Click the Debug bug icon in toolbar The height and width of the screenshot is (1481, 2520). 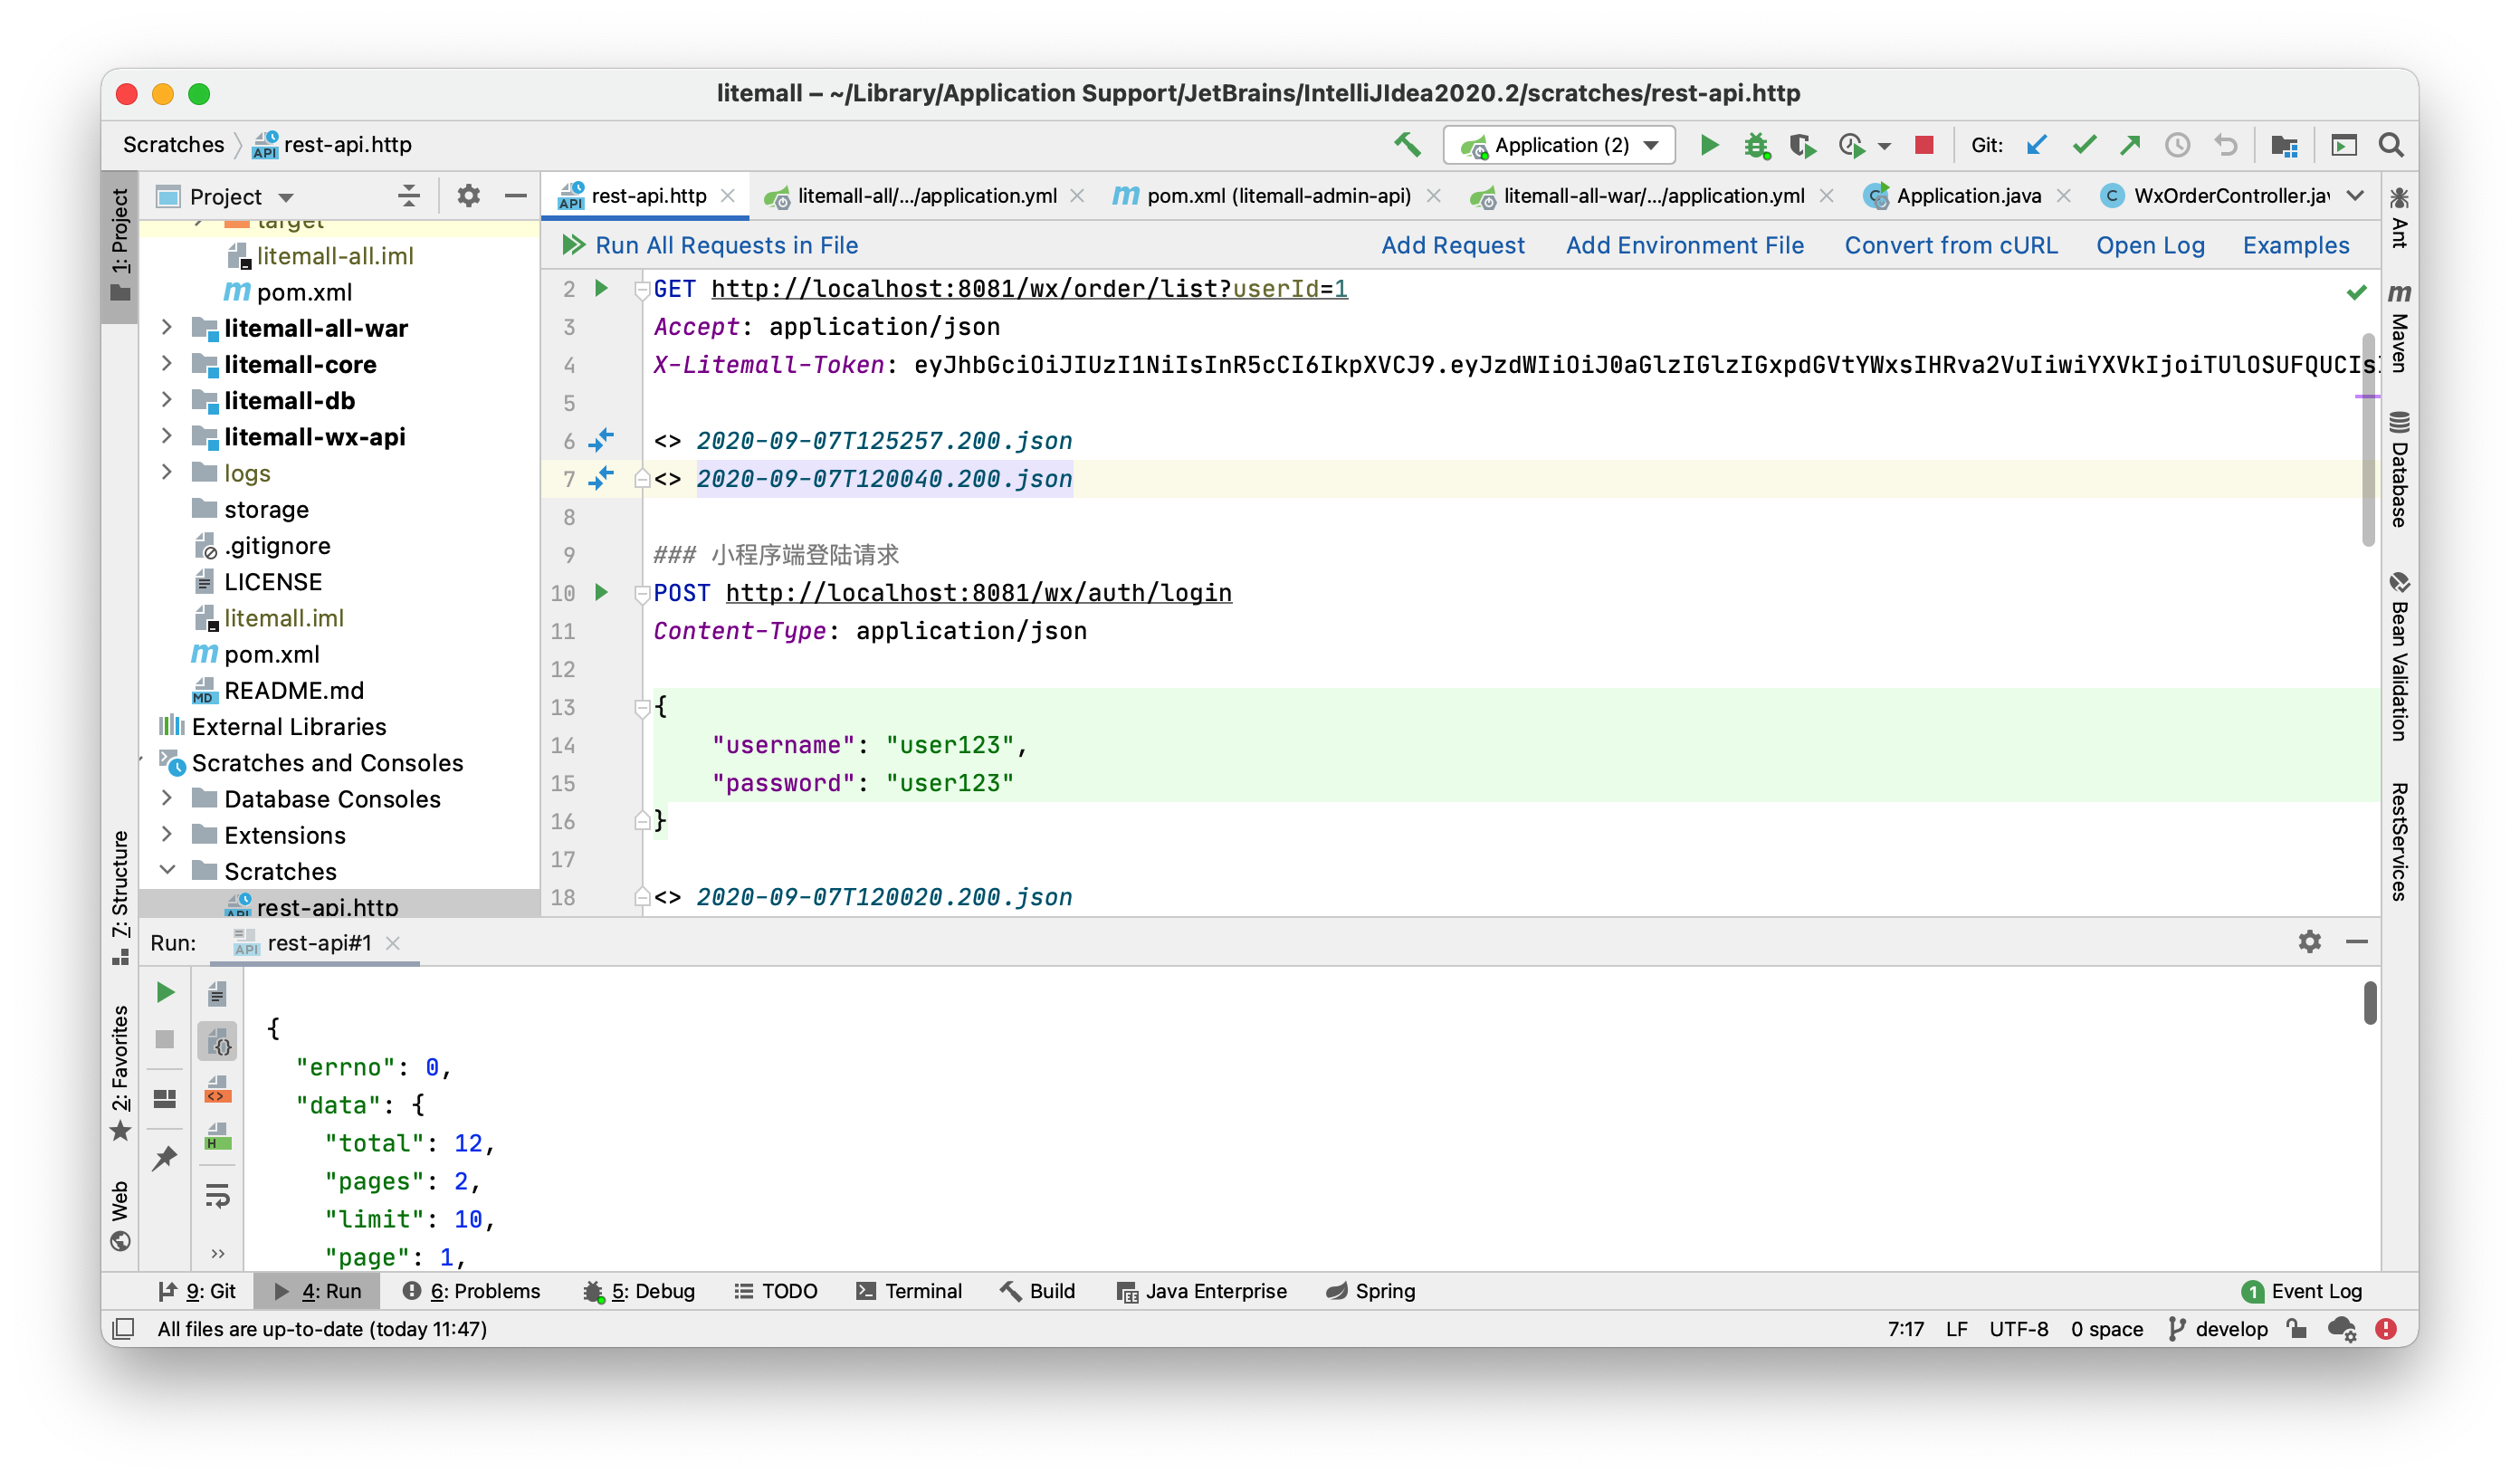click(x=1756, y=145)
